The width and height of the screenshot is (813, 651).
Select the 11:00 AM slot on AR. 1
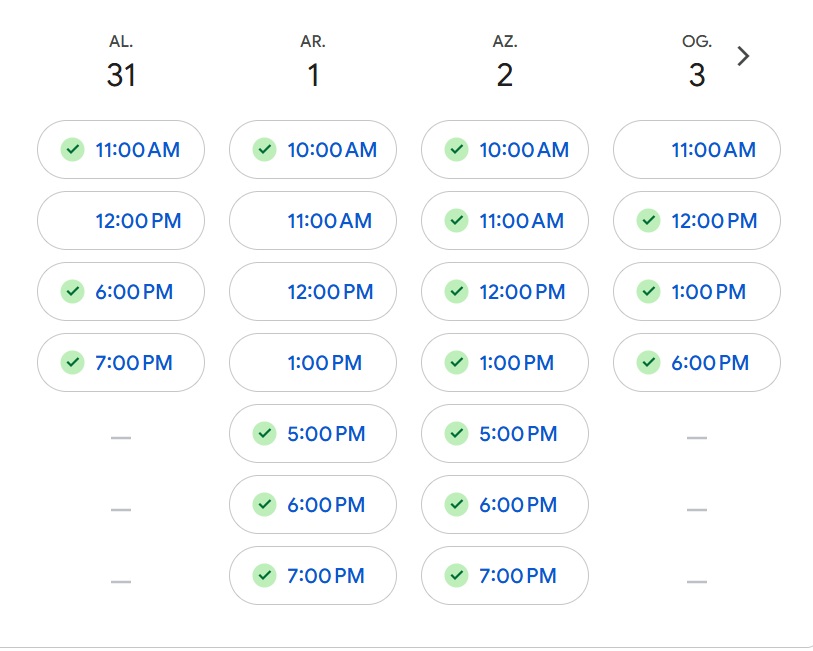(x=313, y=221)
